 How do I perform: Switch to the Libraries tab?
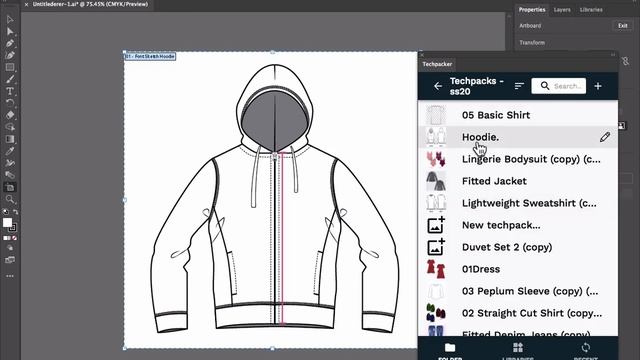[x=591, y=10]
